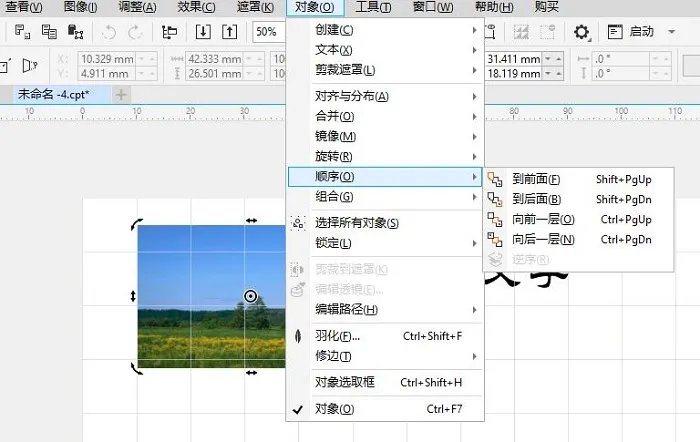The height and width of the screenshot is (442, 700).
Task: Click the top-left rotation handle of image
Action: 137,224
